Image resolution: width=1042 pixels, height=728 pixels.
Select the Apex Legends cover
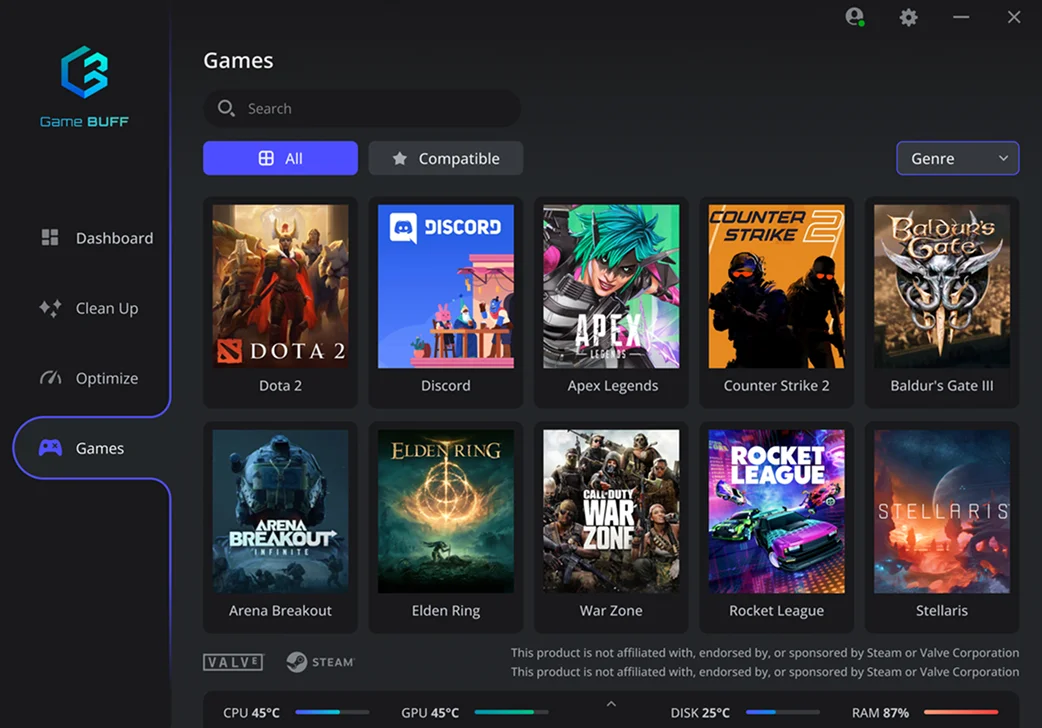[x=611, y=287]
